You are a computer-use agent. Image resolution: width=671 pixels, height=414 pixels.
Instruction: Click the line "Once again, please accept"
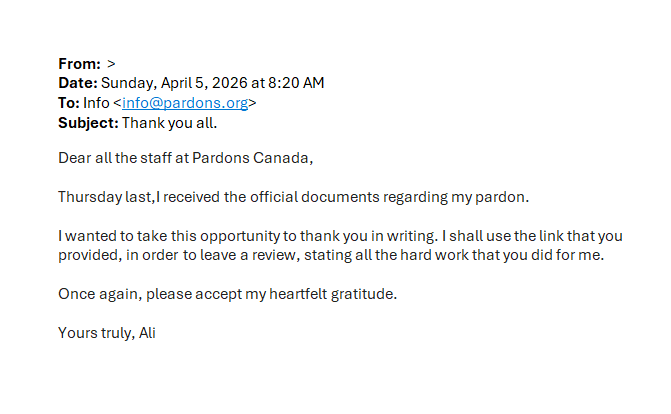(x=228, y=295)
